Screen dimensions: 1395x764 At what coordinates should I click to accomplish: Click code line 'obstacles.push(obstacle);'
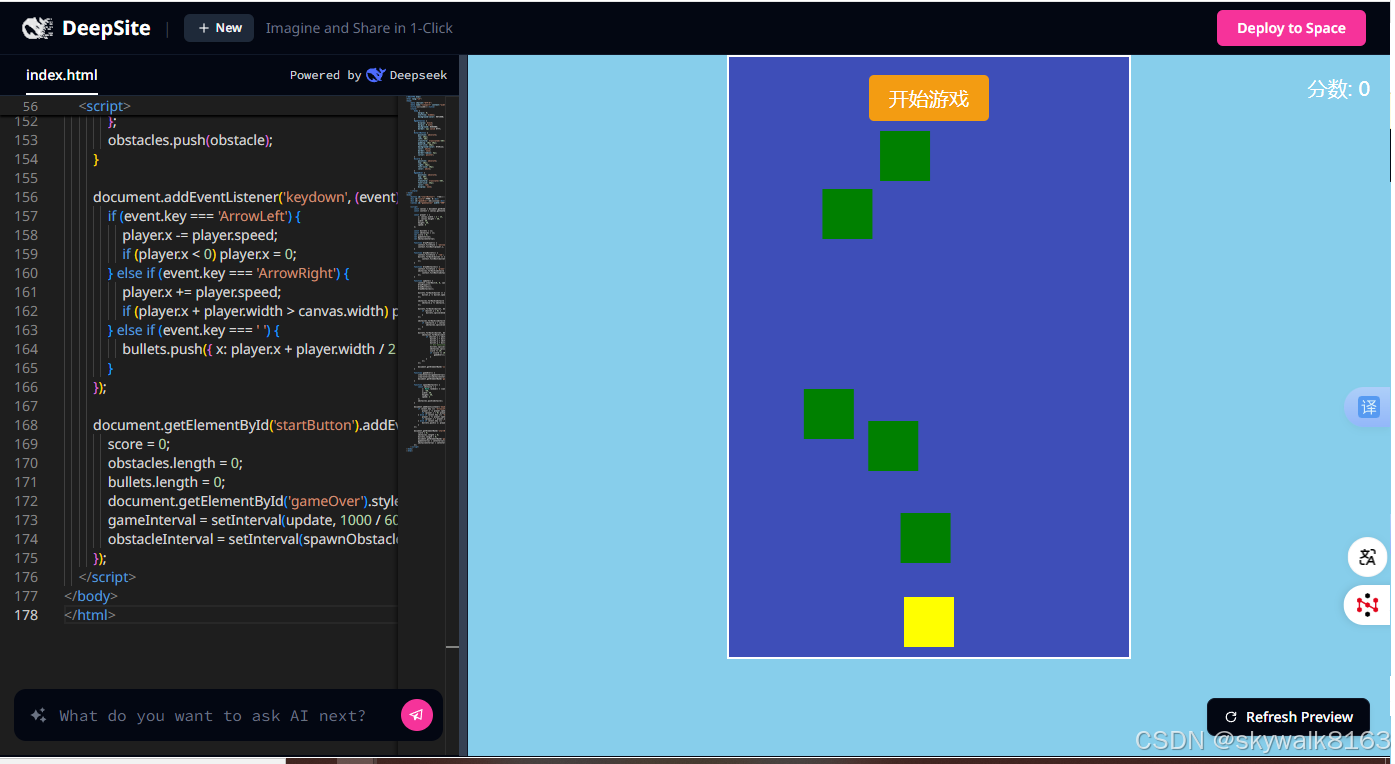tap(190, 140)
